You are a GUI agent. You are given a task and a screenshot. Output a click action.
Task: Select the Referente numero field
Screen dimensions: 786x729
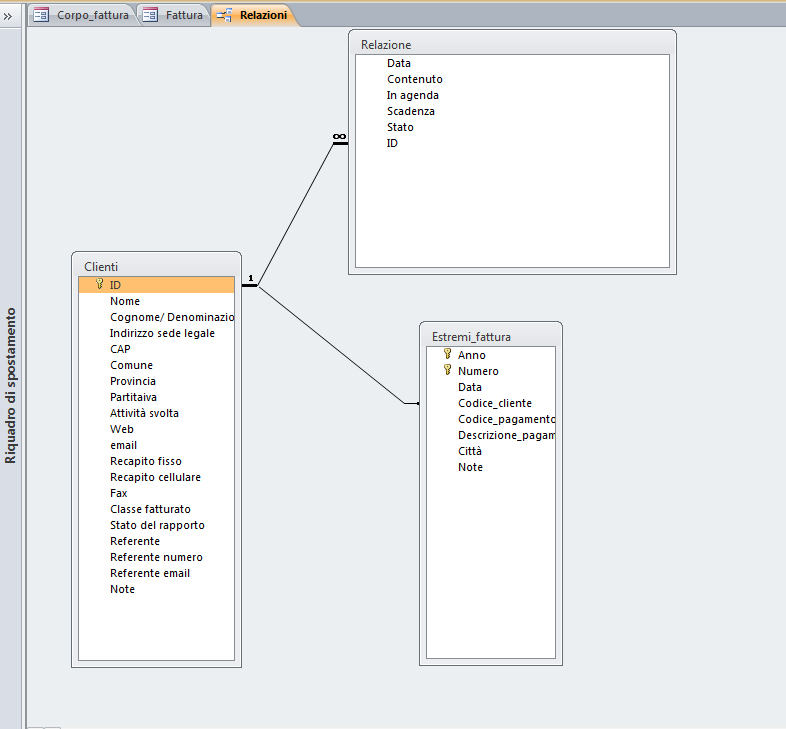tap(156, 558)
